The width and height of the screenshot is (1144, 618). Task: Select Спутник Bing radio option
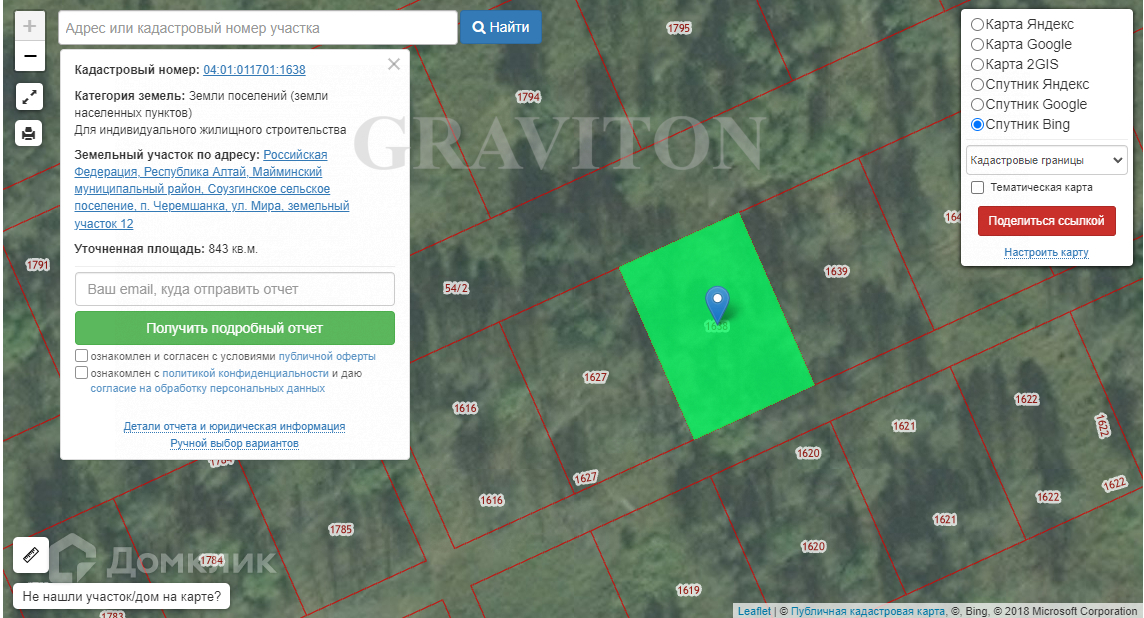click(x=978, y=125)
